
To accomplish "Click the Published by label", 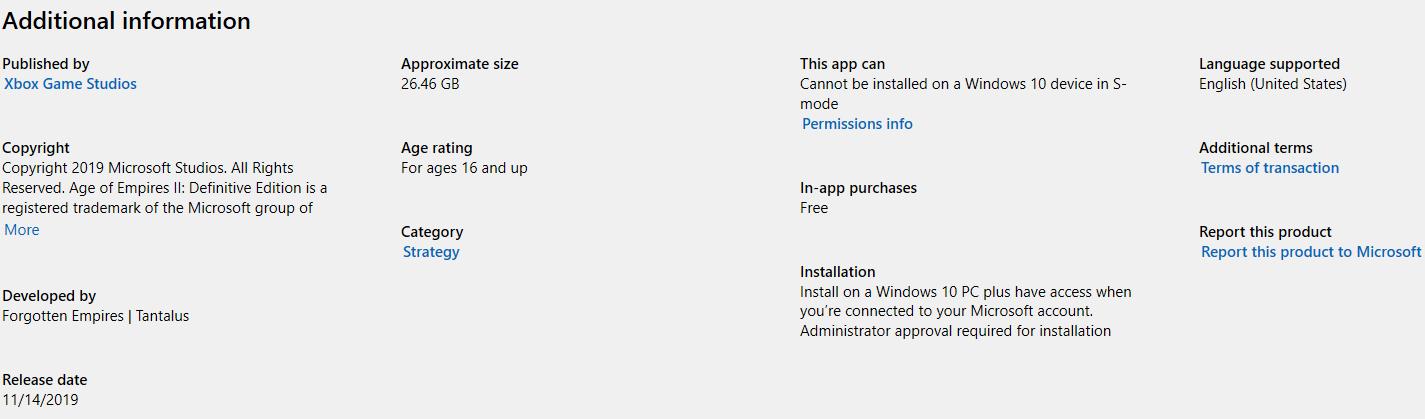I will coord(46,64).
